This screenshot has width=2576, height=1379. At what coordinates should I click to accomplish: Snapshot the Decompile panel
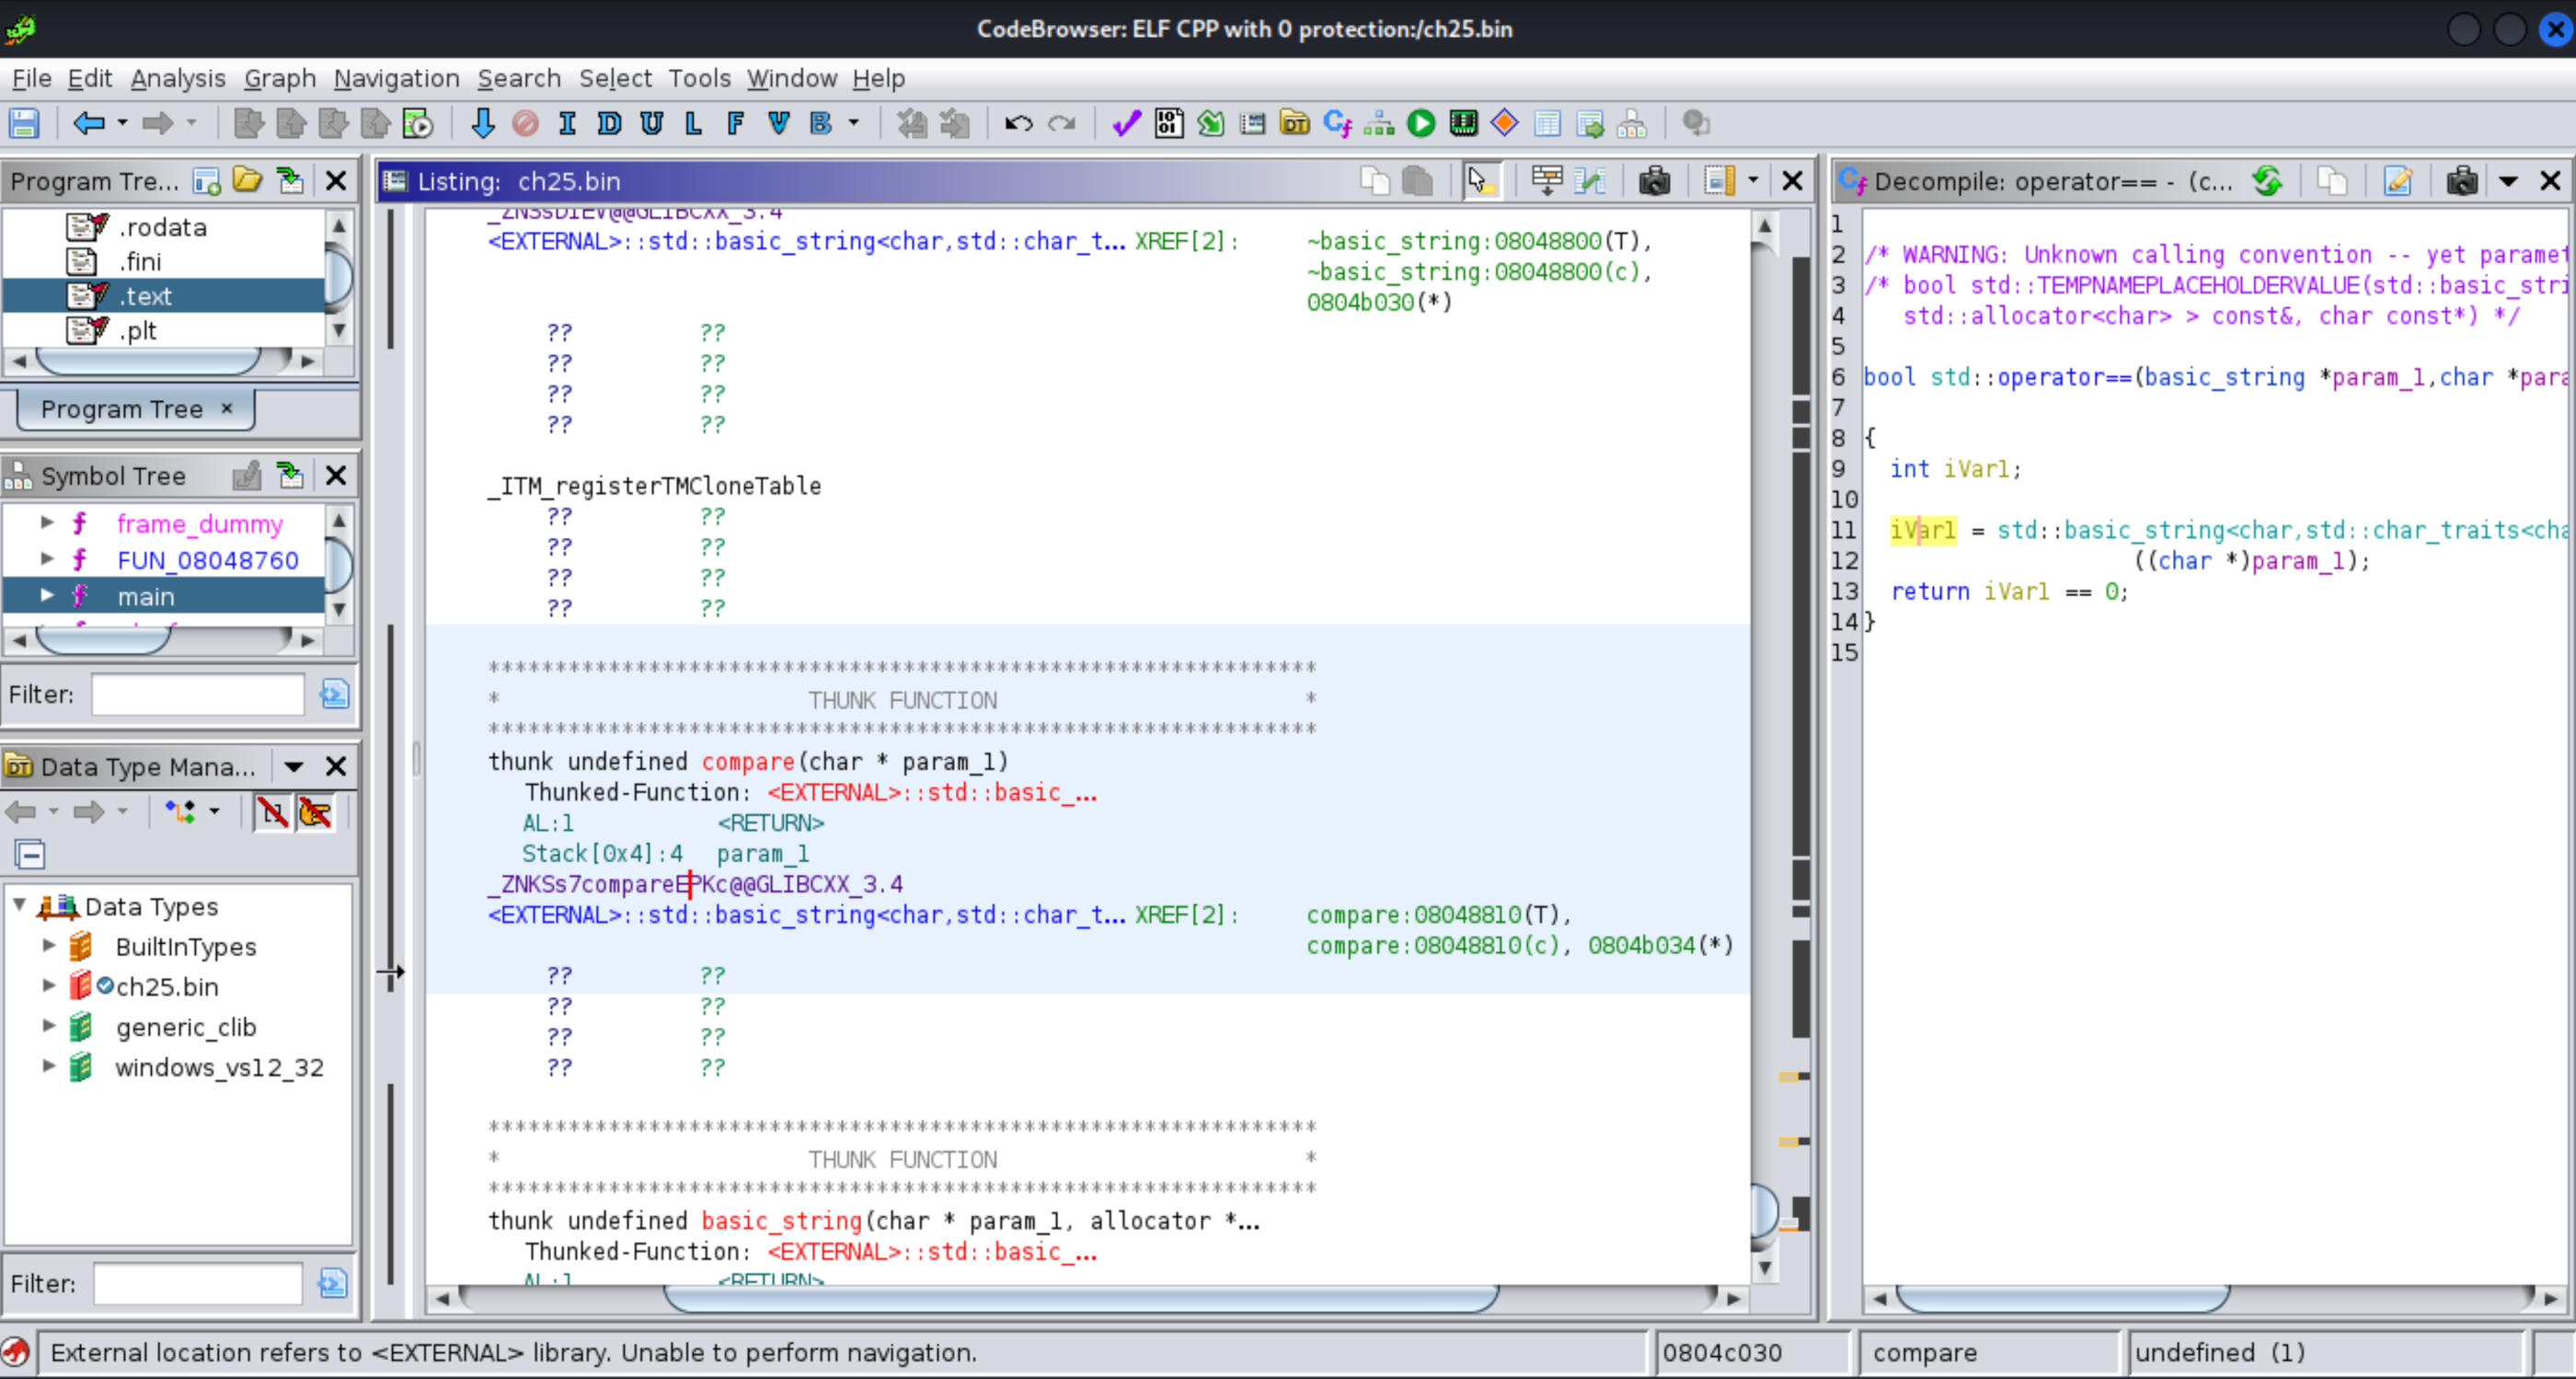click(2461, 181)
